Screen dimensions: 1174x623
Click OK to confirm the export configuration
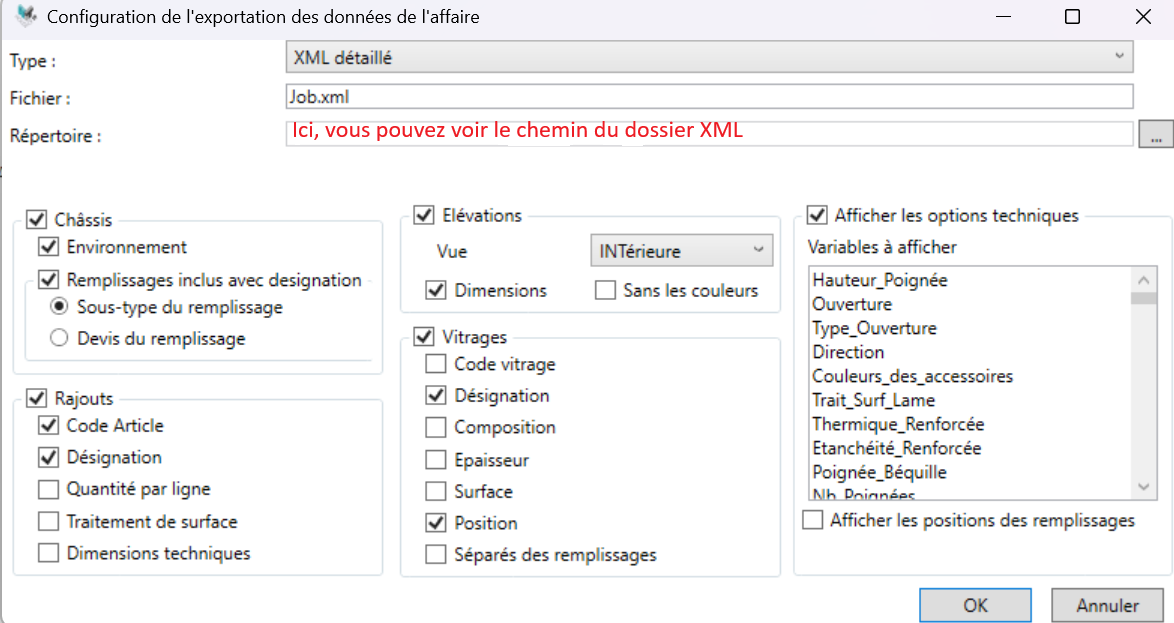coord(974,605)
